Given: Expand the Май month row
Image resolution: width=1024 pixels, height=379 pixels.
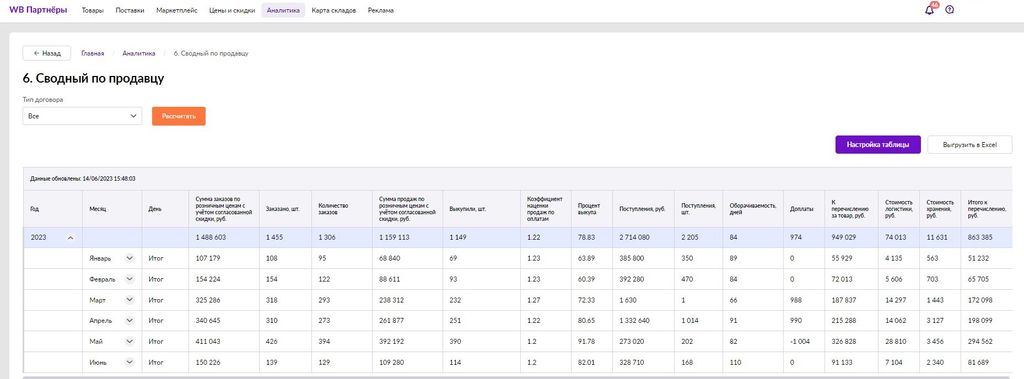Looking at the screenshot, I should [129, 341].
